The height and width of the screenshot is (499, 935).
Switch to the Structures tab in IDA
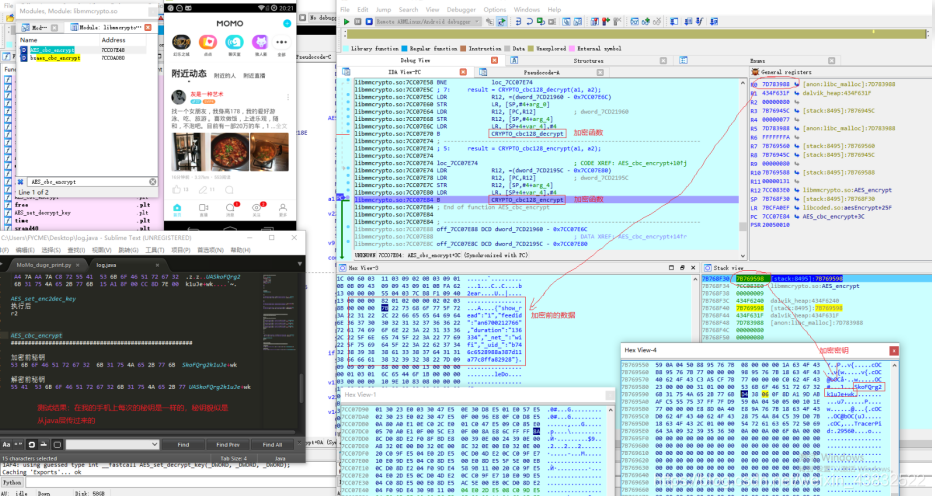(588, 61)
